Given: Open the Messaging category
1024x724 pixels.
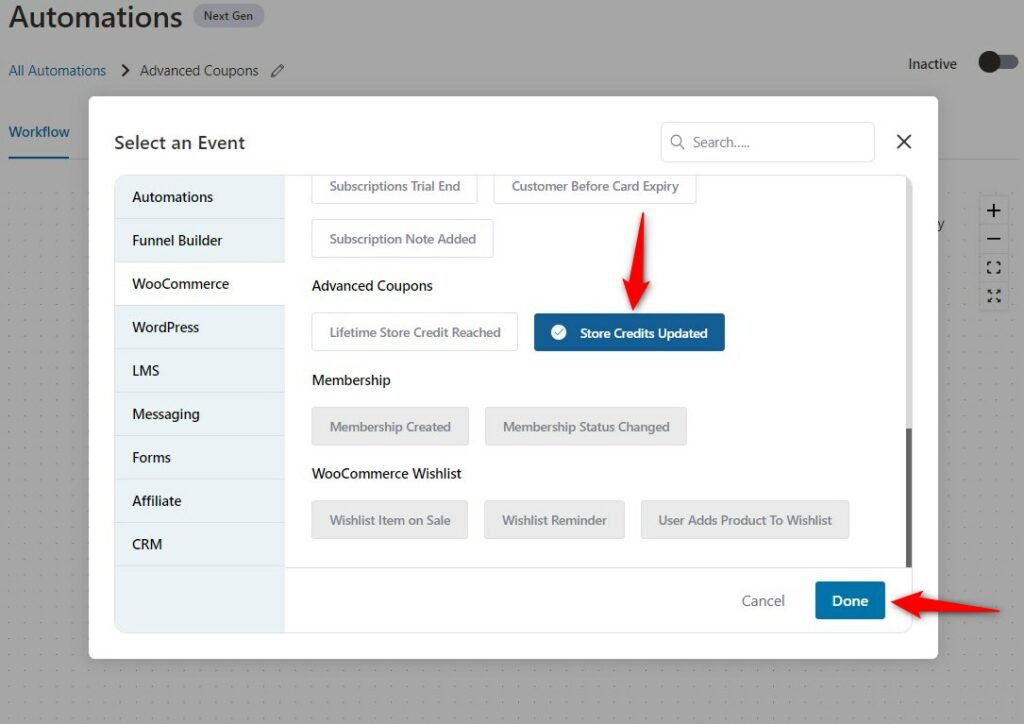Looking at the screenshot, I should pos(200,414).
